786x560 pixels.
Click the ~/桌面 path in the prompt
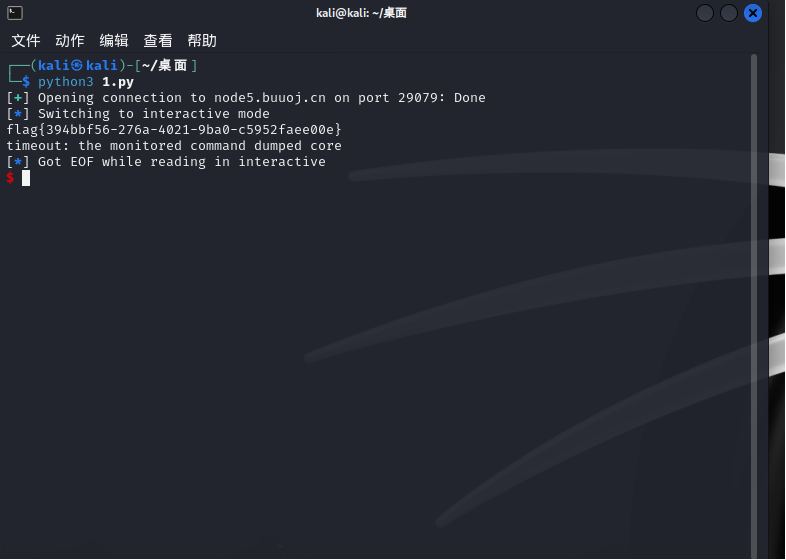pyautogui.click(x=164, y=66)
